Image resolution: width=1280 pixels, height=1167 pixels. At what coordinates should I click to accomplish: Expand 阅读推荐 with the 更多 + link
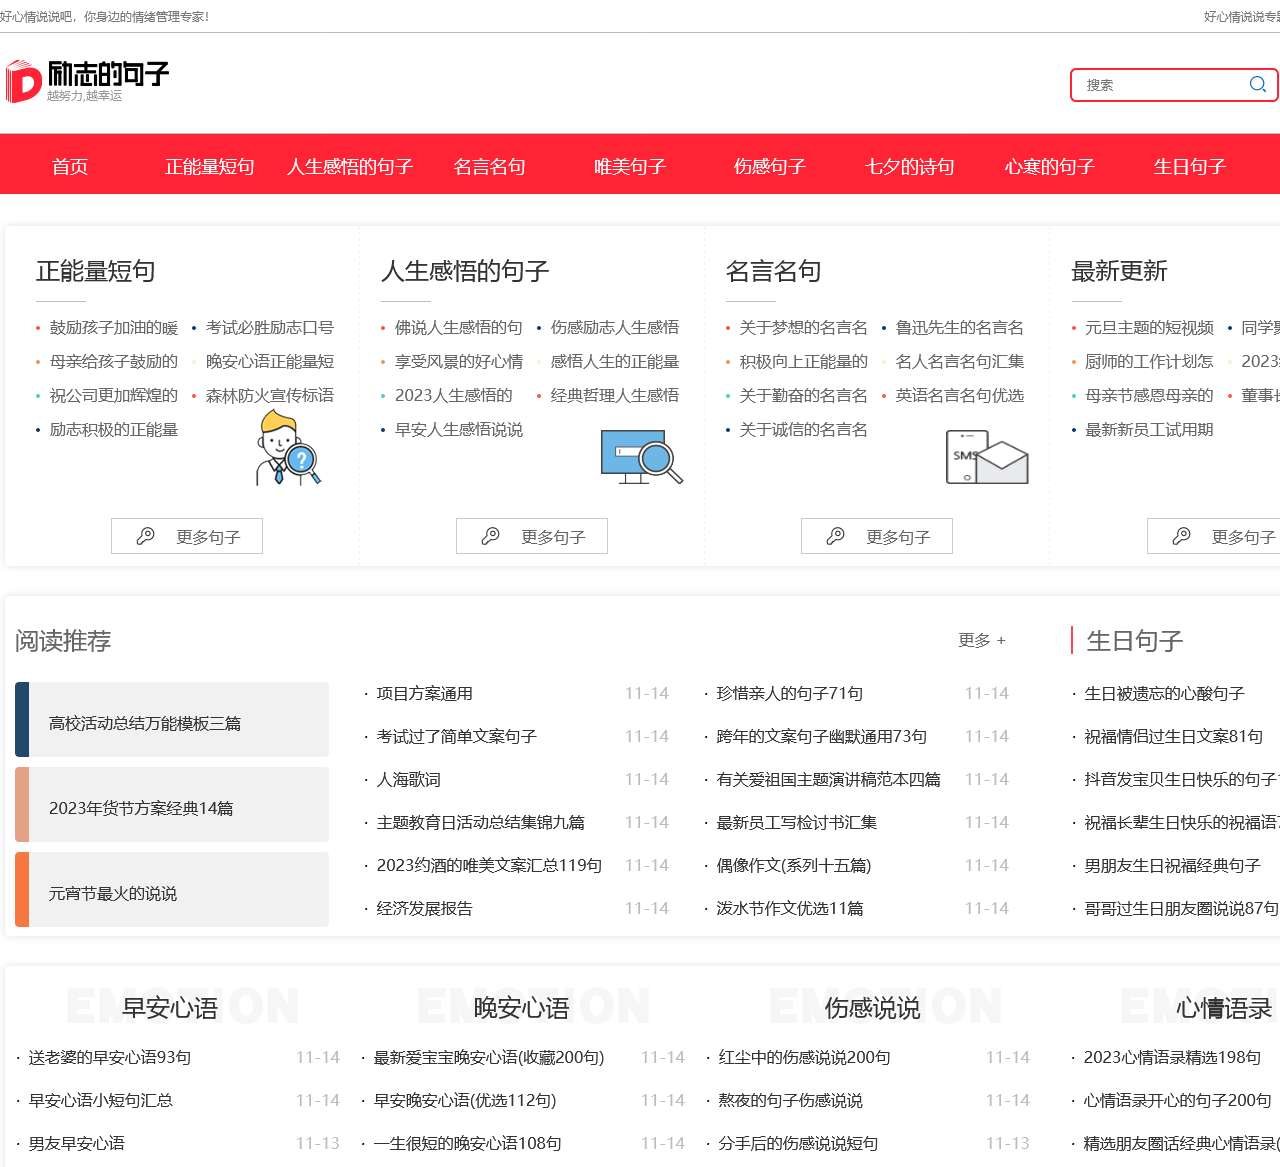tap(981, 640)
